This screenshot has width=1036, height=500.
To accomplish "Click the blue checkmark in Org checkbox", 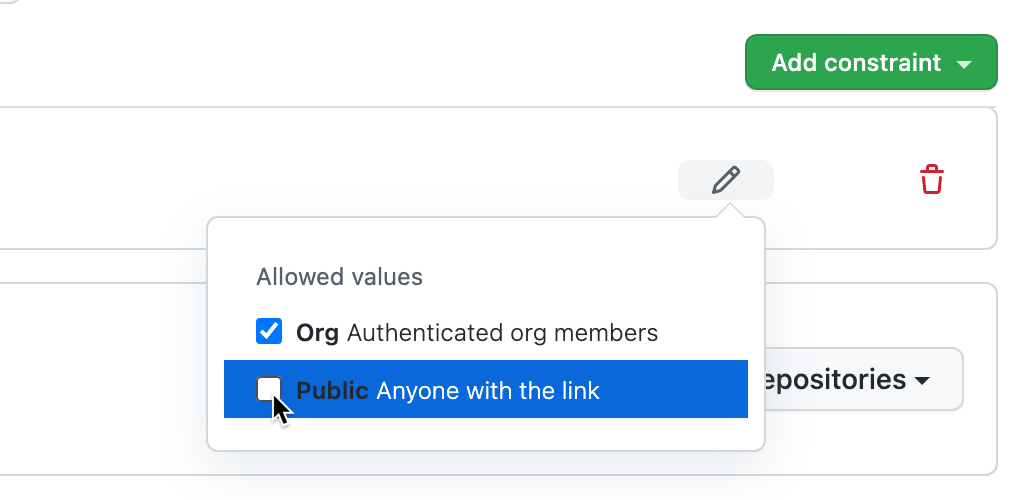I will (x=269, y=331).
